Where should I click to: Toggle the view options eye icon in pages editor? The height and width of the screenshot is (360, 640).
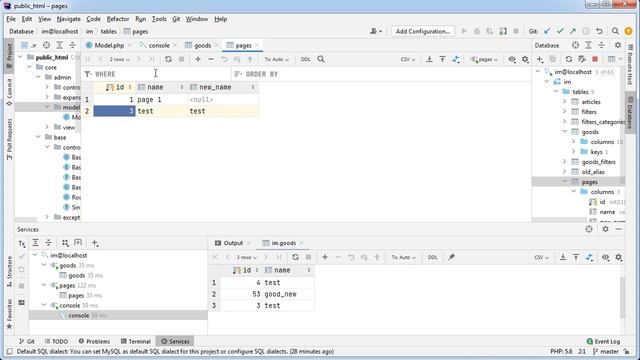click(512, 59)
